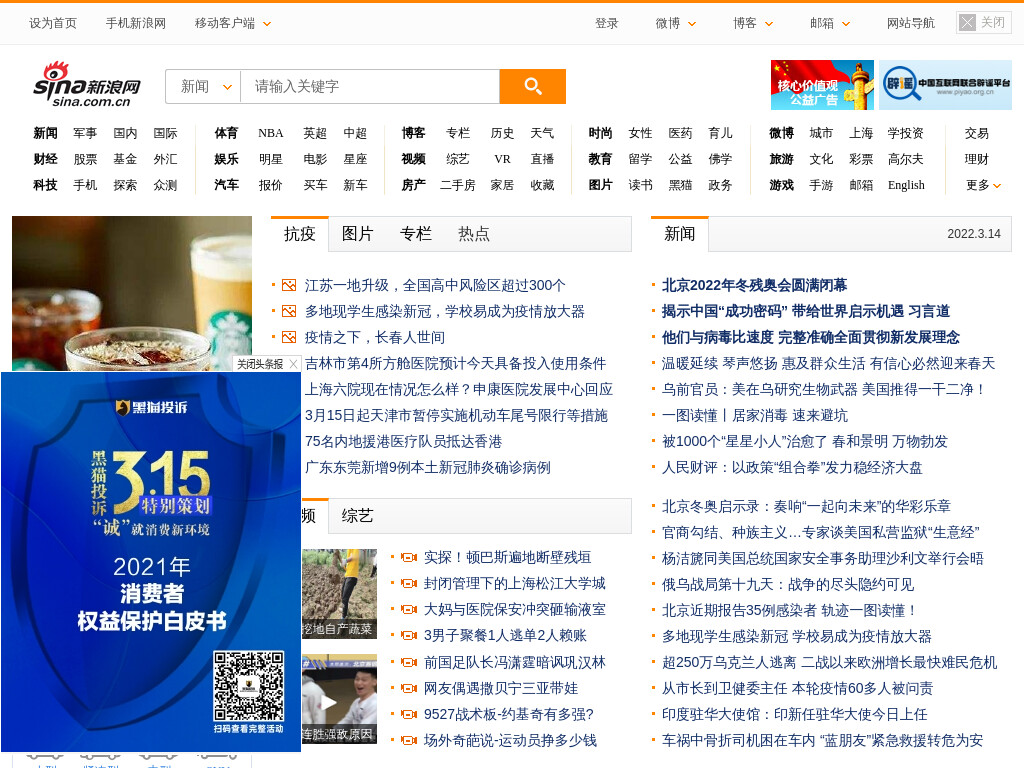Image resolution: width=1024 pixels, height=768 pixels.
Task: Expand the 更多 navigation menu
Action: 984,185
